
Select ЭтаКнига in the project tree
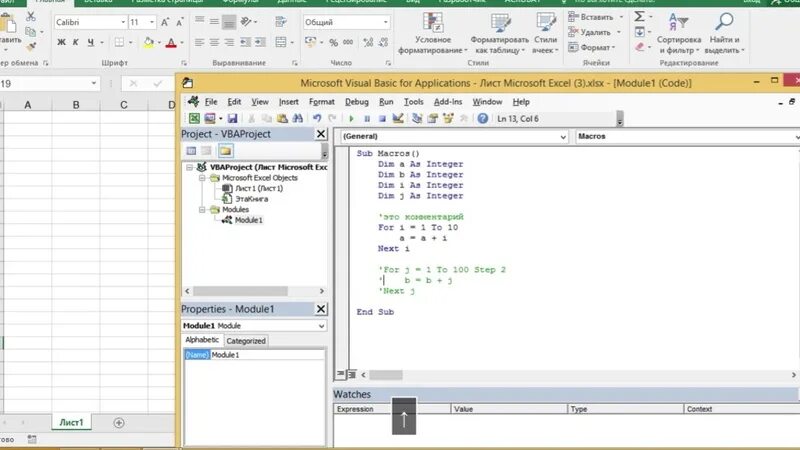pos(252,199)
